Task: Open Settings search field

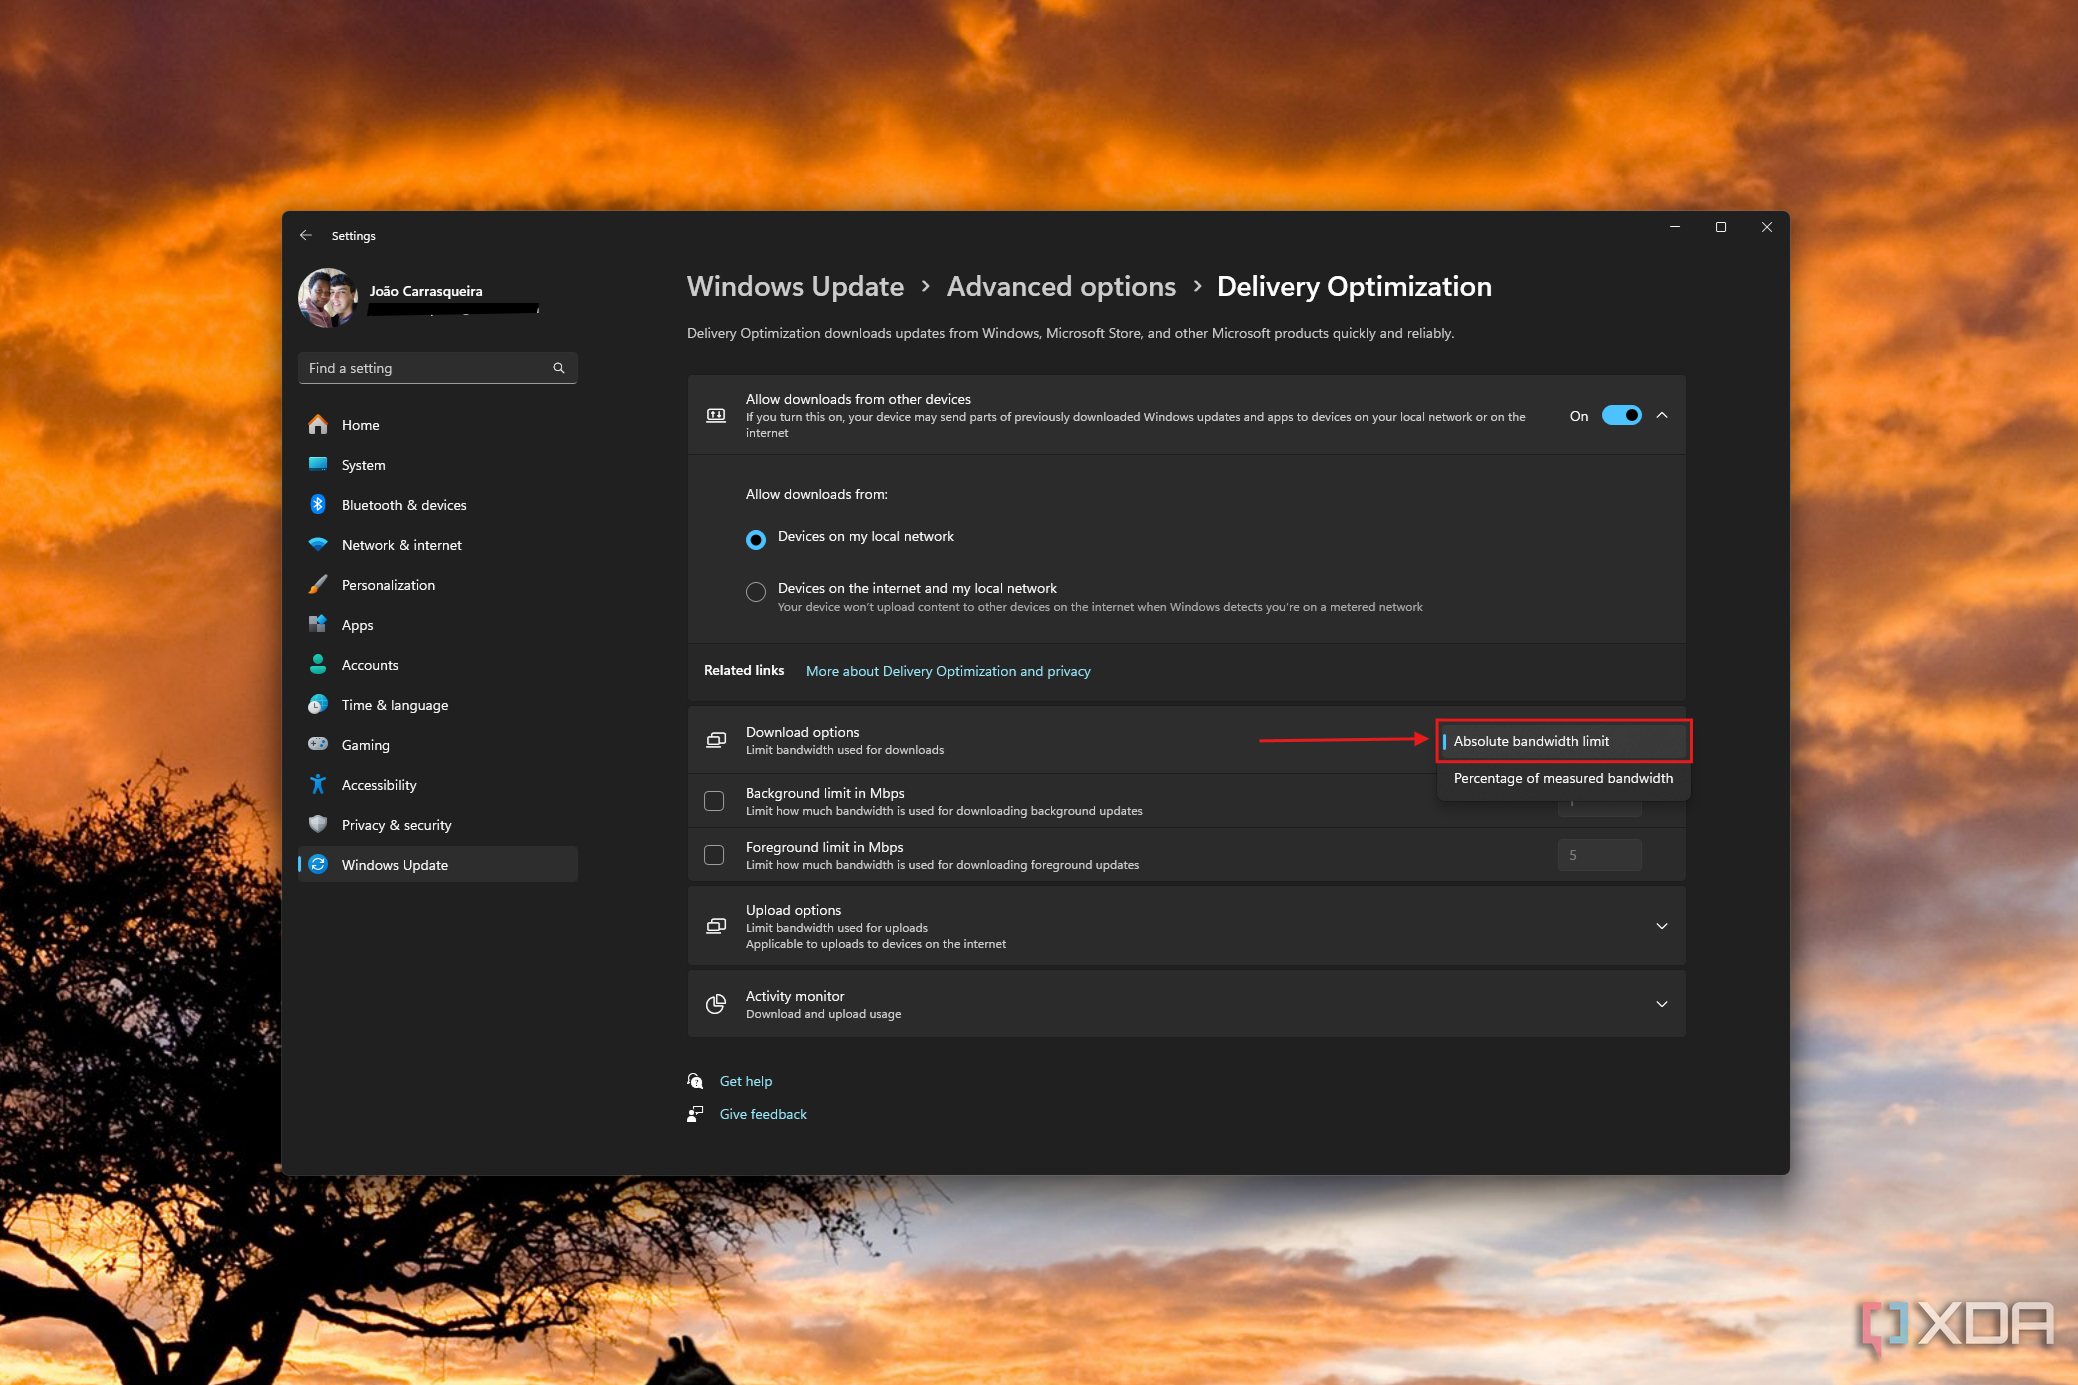Action: 436,366
